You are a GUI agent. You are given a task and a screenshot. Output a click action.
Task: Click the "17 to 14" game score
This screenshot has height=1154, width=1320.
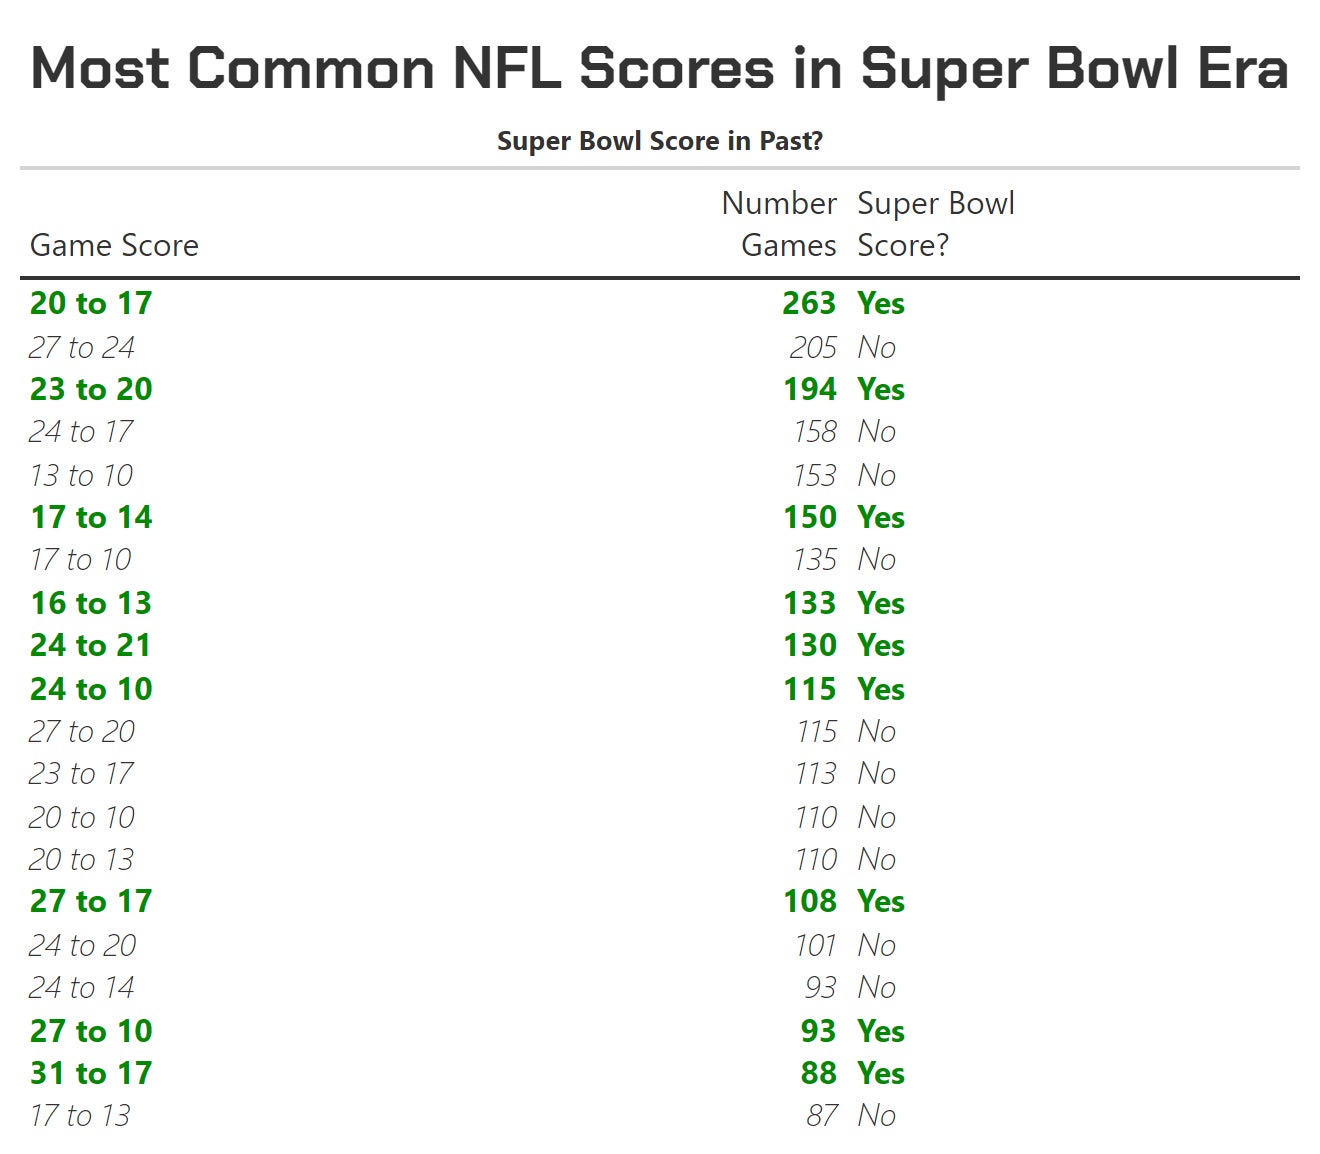click(91, 517)
